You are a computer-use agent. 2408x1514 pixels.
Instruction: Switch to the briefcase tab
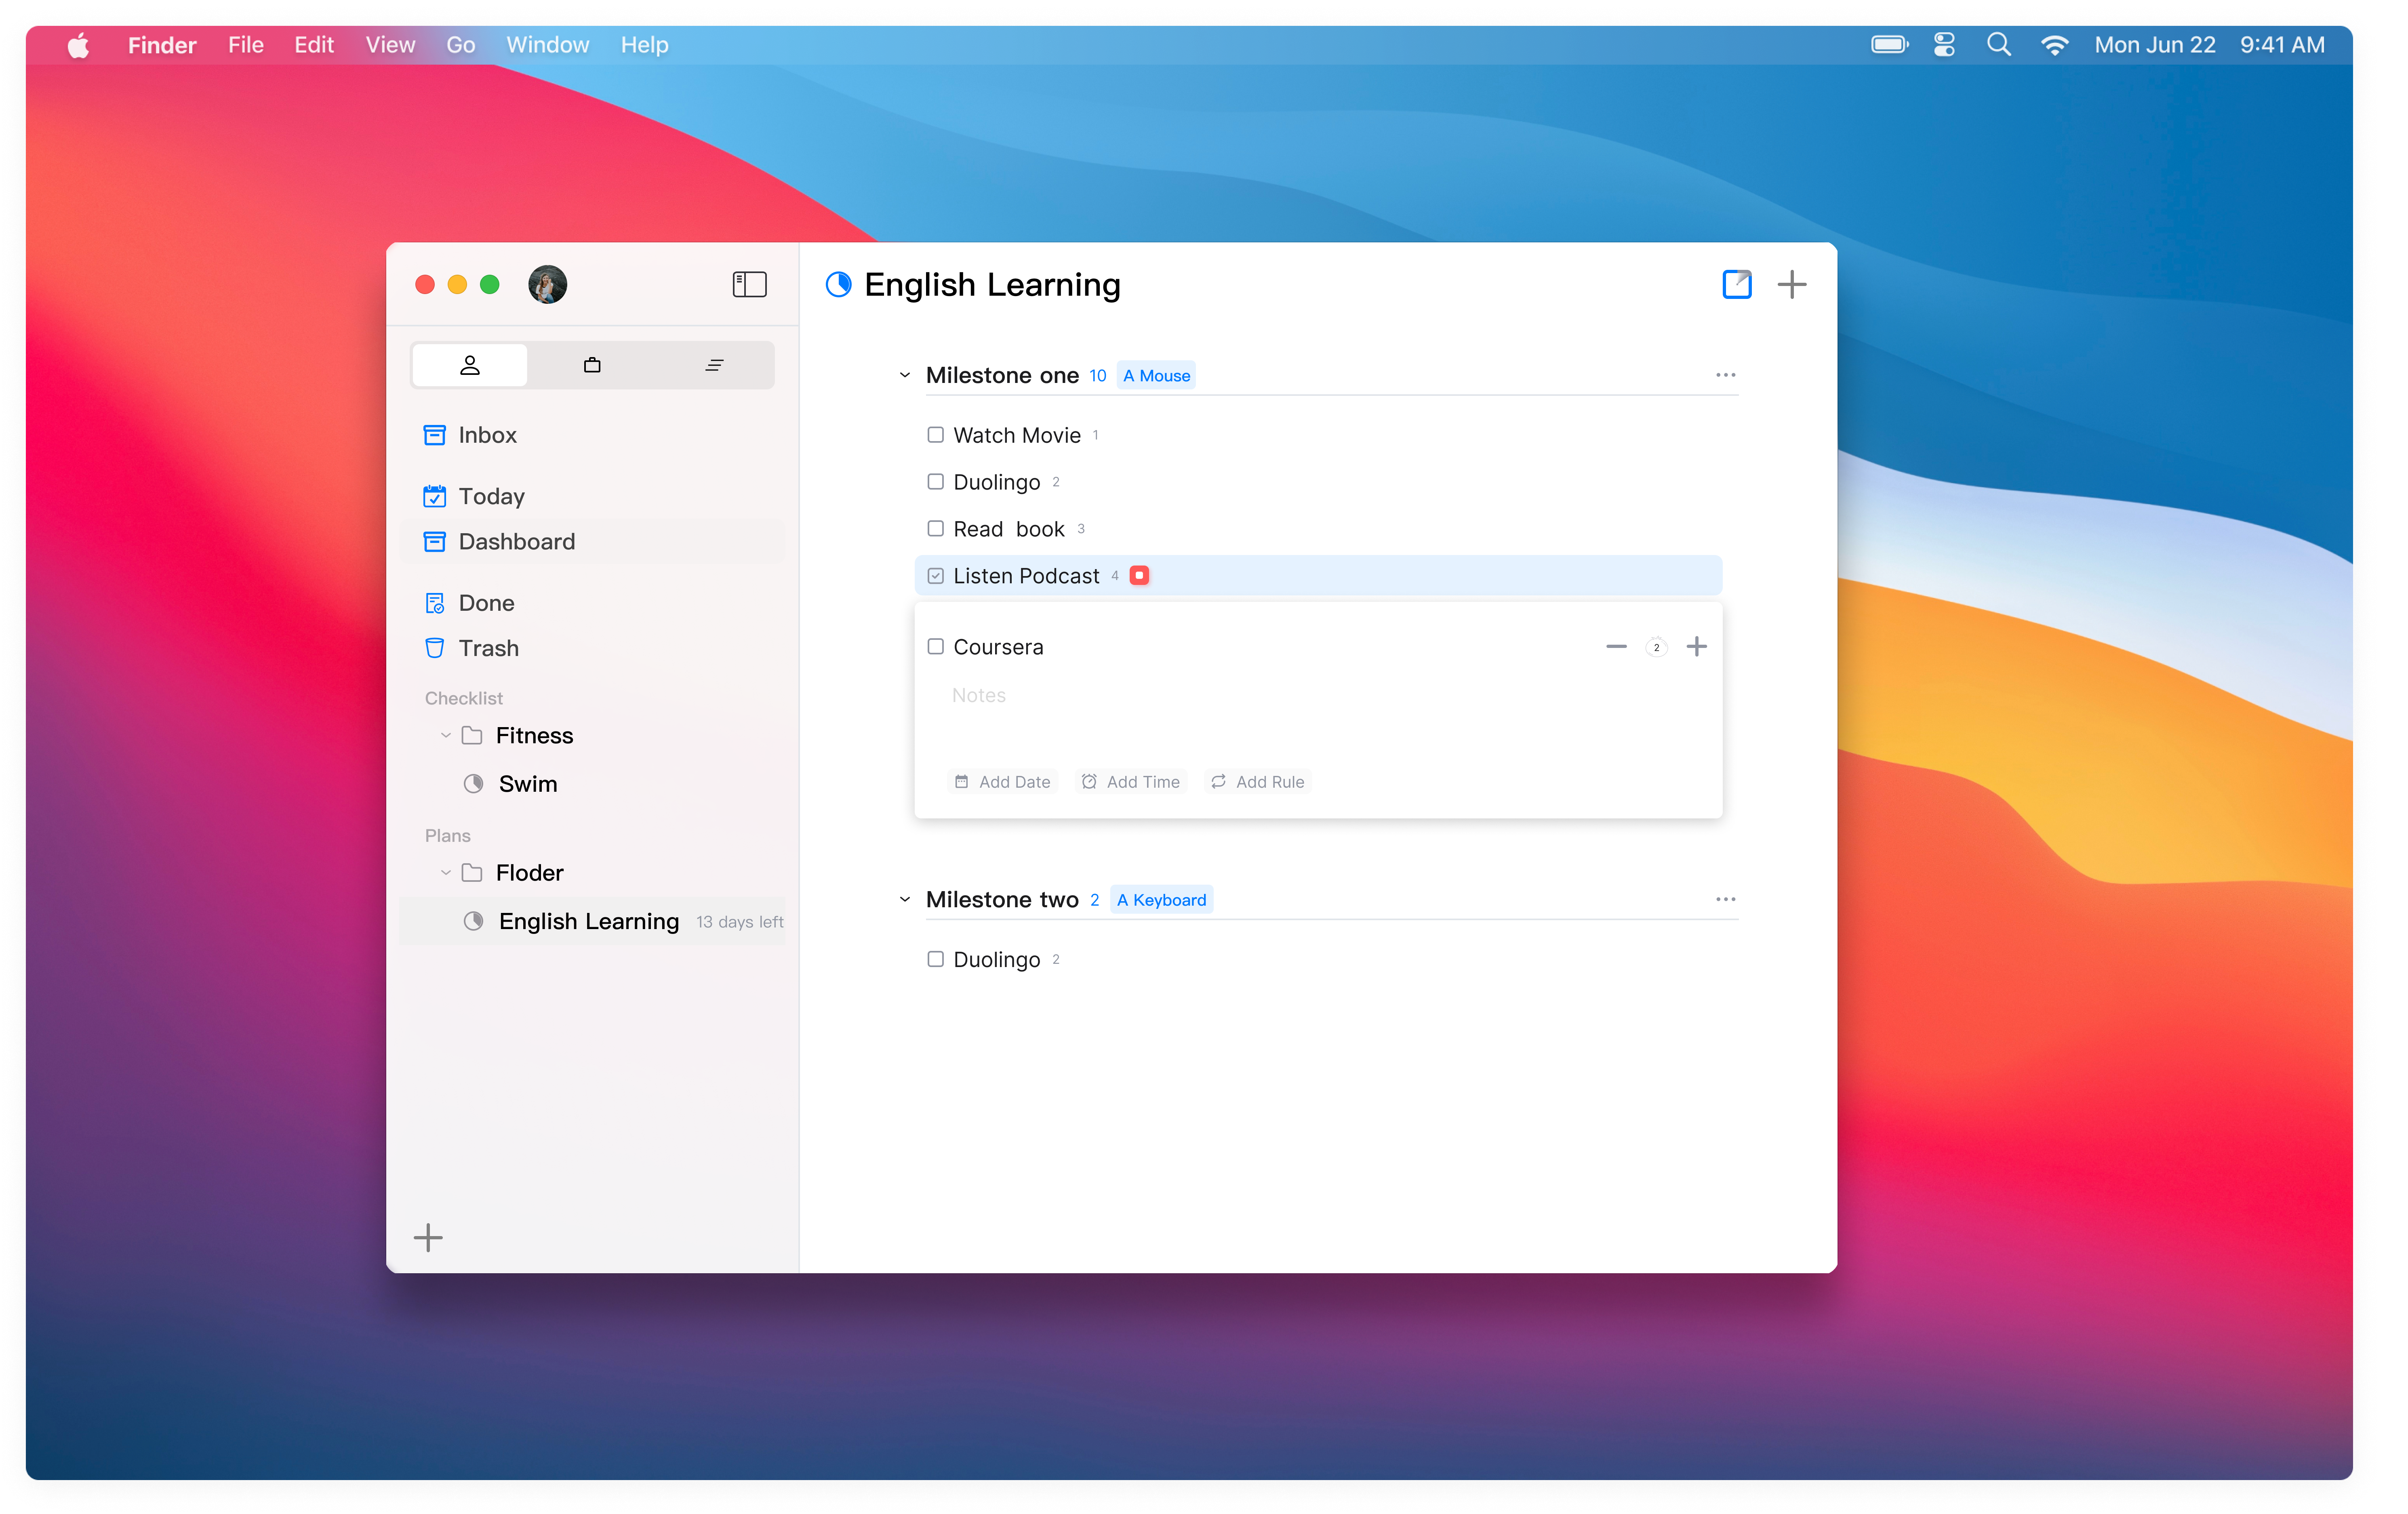coord(592,365)
